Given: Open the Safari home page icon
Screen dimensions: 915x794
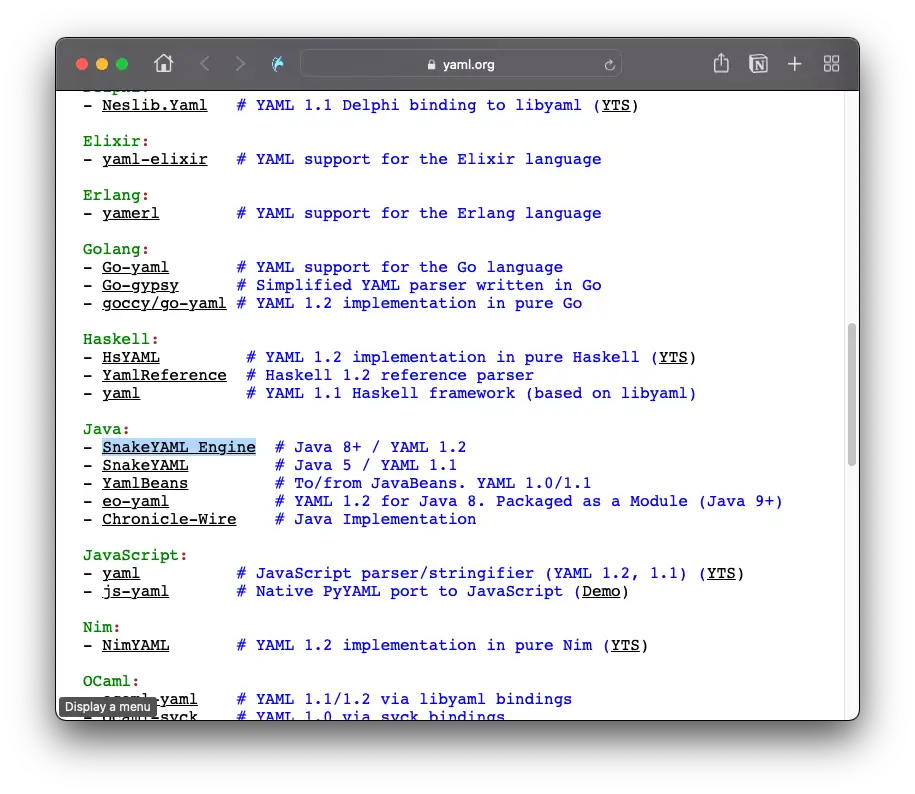Looking at the screenshot, I should [x=163, y=64].
